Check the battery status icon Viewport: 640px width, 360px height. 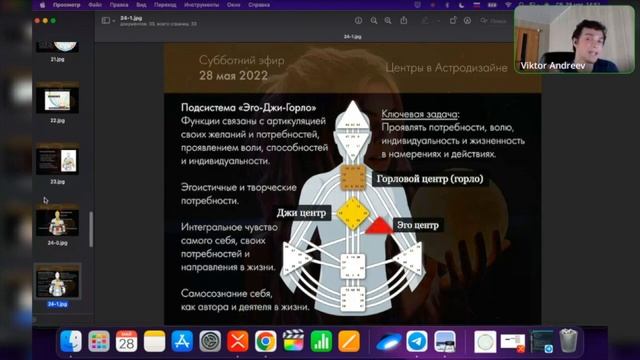pyautogui.click(x=492, y=5)
